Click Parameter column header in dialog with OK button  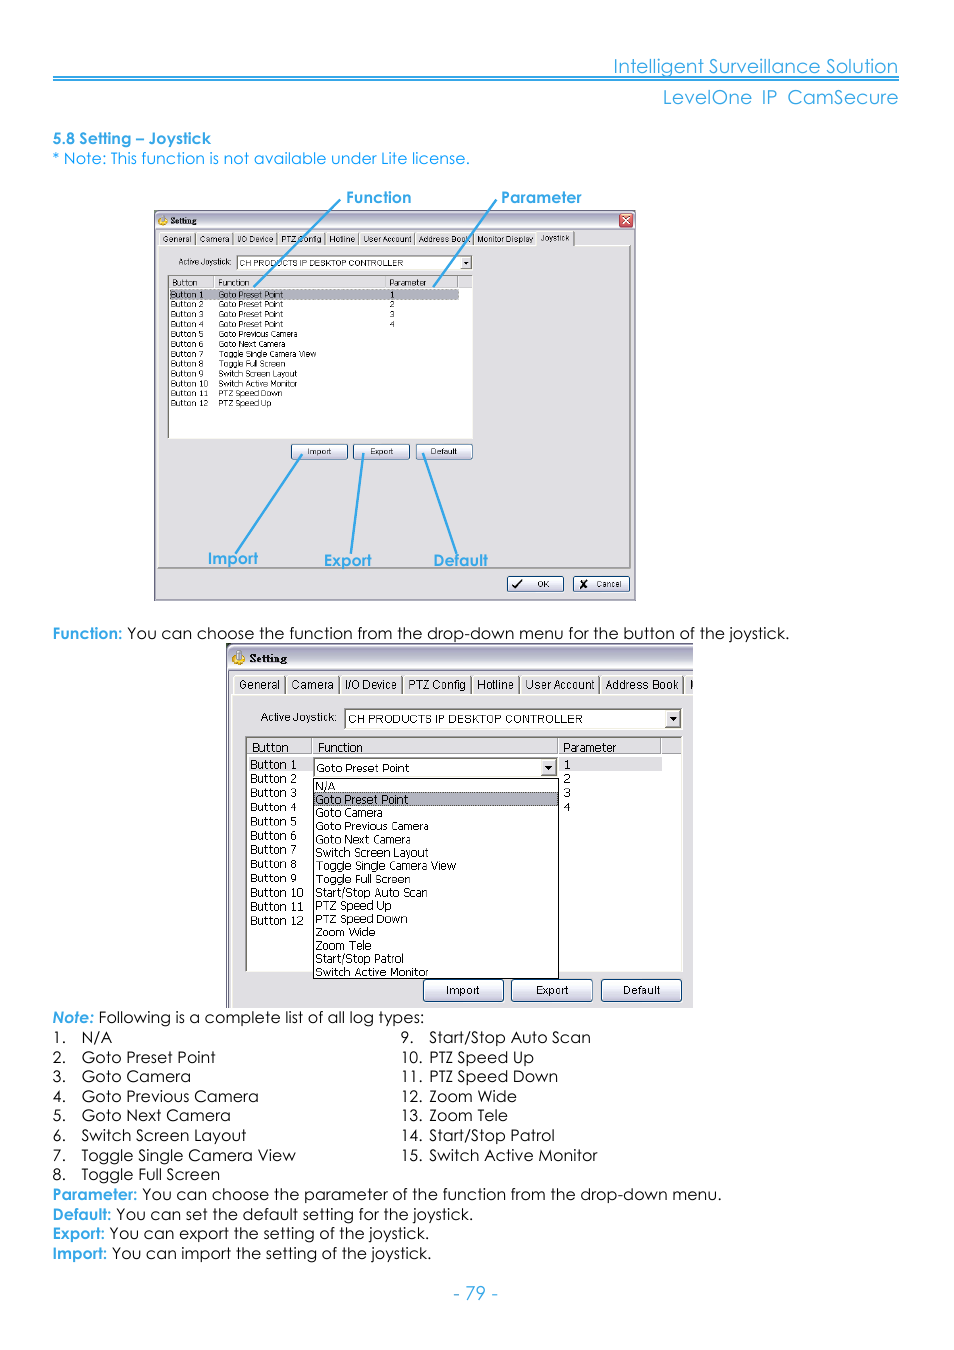click(423, 283)
